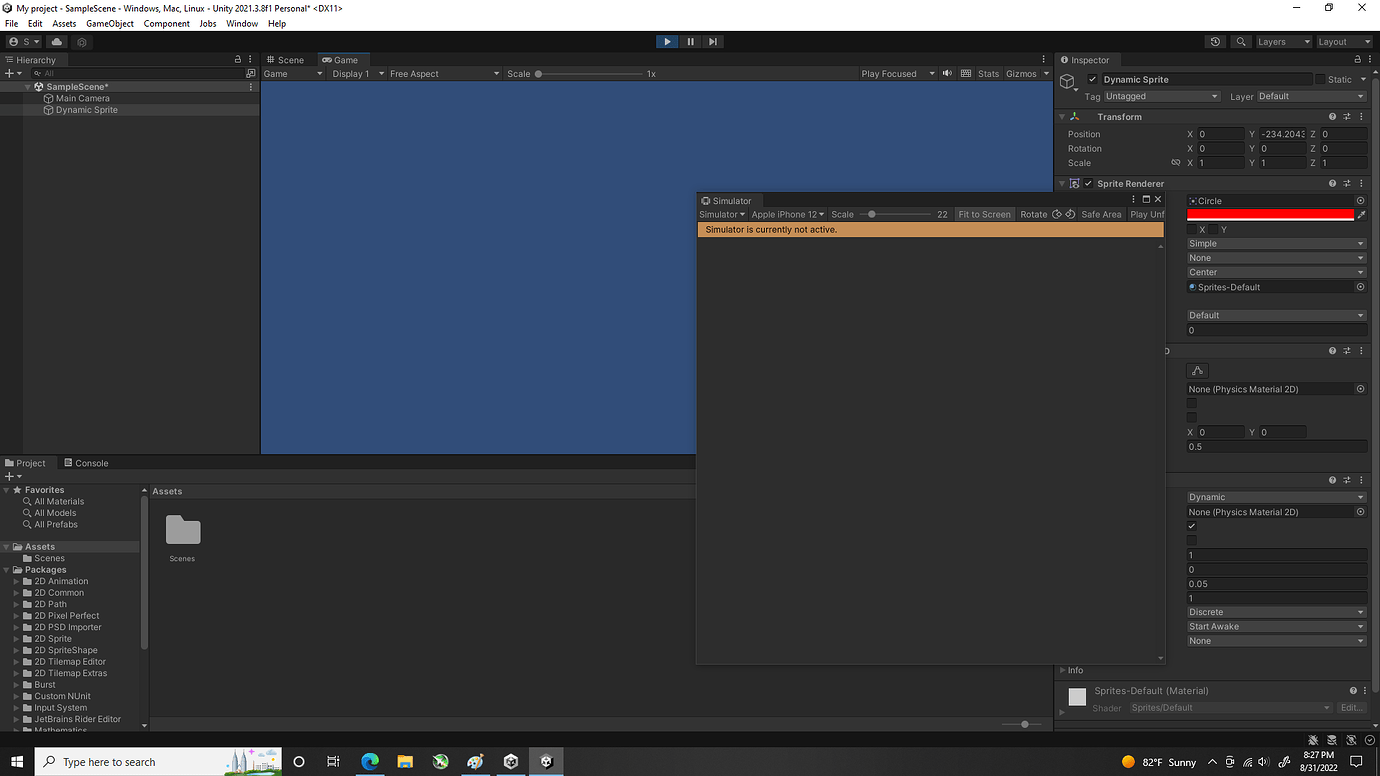The image size is (1380, 776).
Task: Disable the Sprite Renderer component checkbox
Action: pos(1088,183)
